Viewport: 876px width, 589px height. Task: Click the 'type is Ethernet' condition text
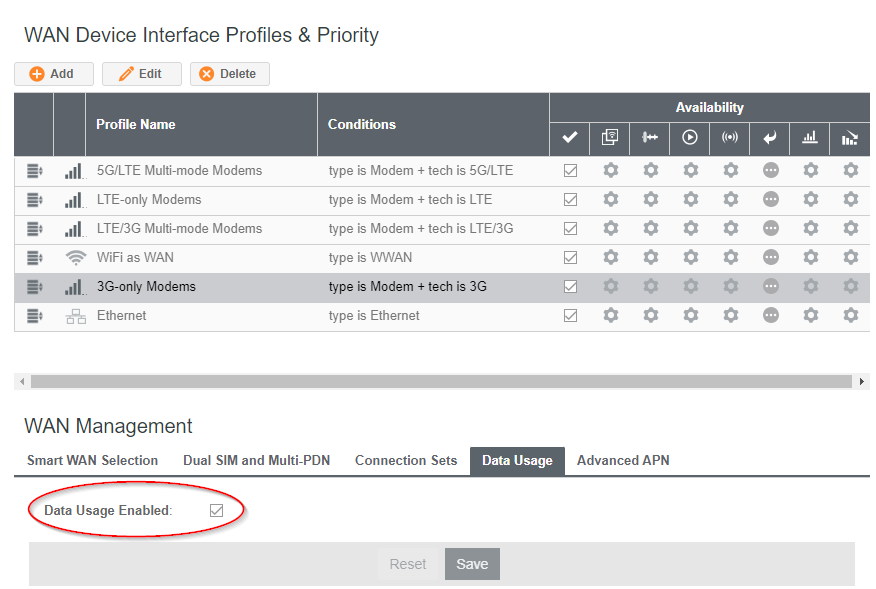pos(374,316)
